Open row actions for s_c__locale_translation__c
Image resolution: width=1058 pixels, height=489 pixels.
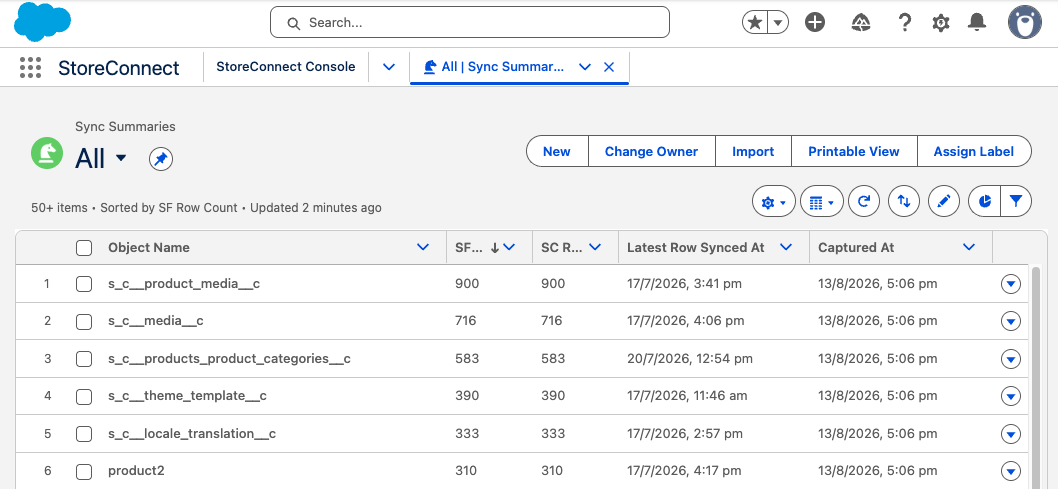(1010, 434)
